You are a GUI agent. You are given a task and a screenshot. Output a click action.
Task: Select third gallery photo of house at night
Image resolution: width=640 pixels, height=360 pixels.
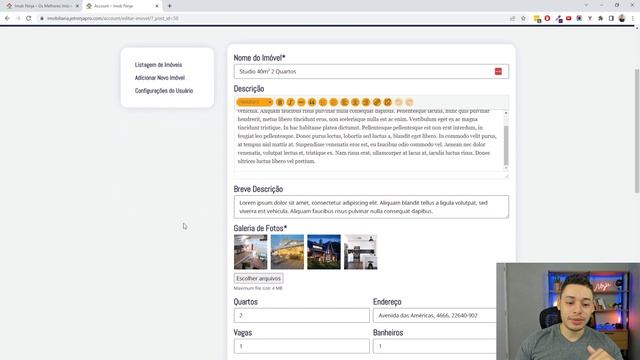coord(324,252)
